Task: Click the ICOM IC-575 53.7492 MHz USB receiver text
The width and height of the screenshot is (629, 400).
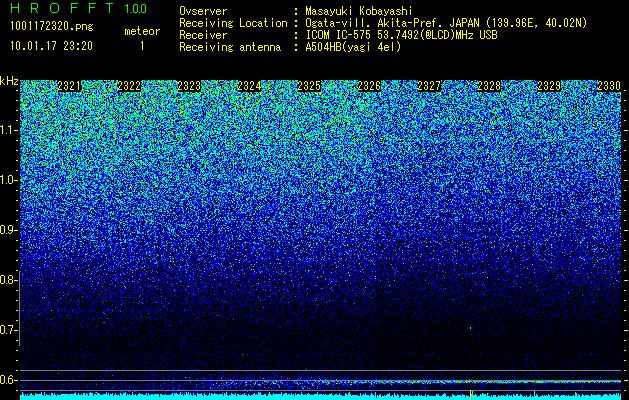Action: 401,35
